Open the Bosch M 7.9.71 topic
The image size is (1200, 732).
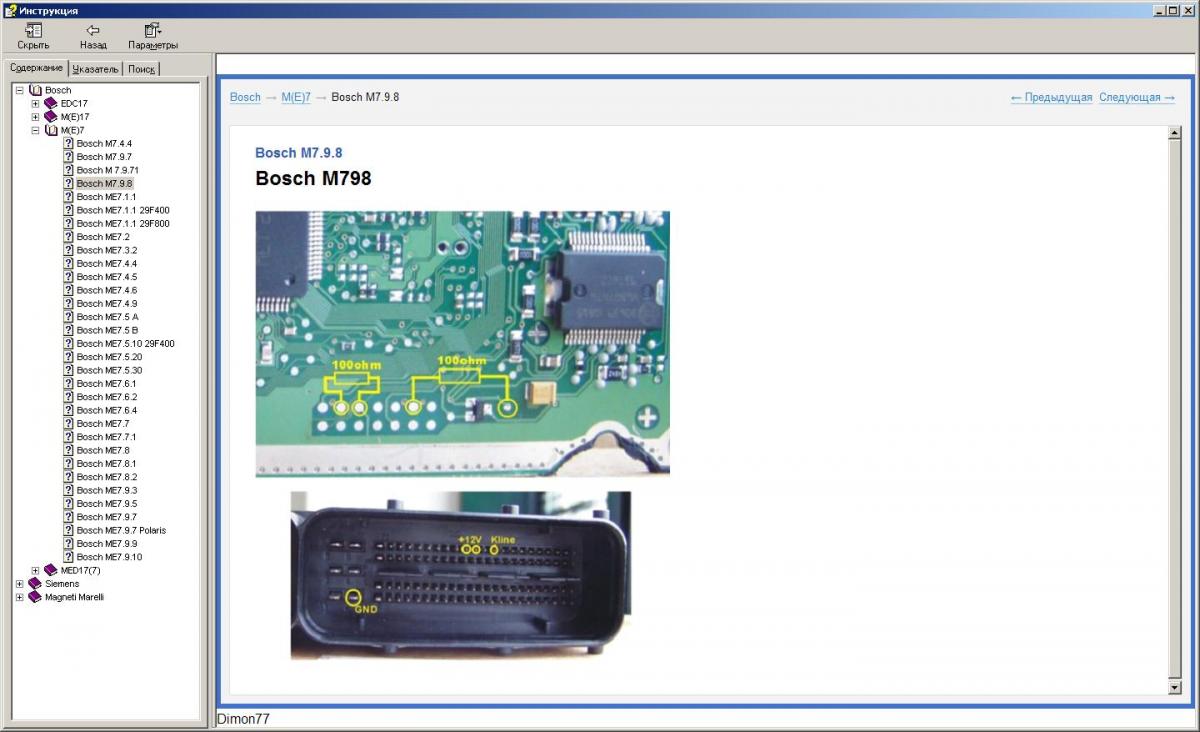pos(106,170)
